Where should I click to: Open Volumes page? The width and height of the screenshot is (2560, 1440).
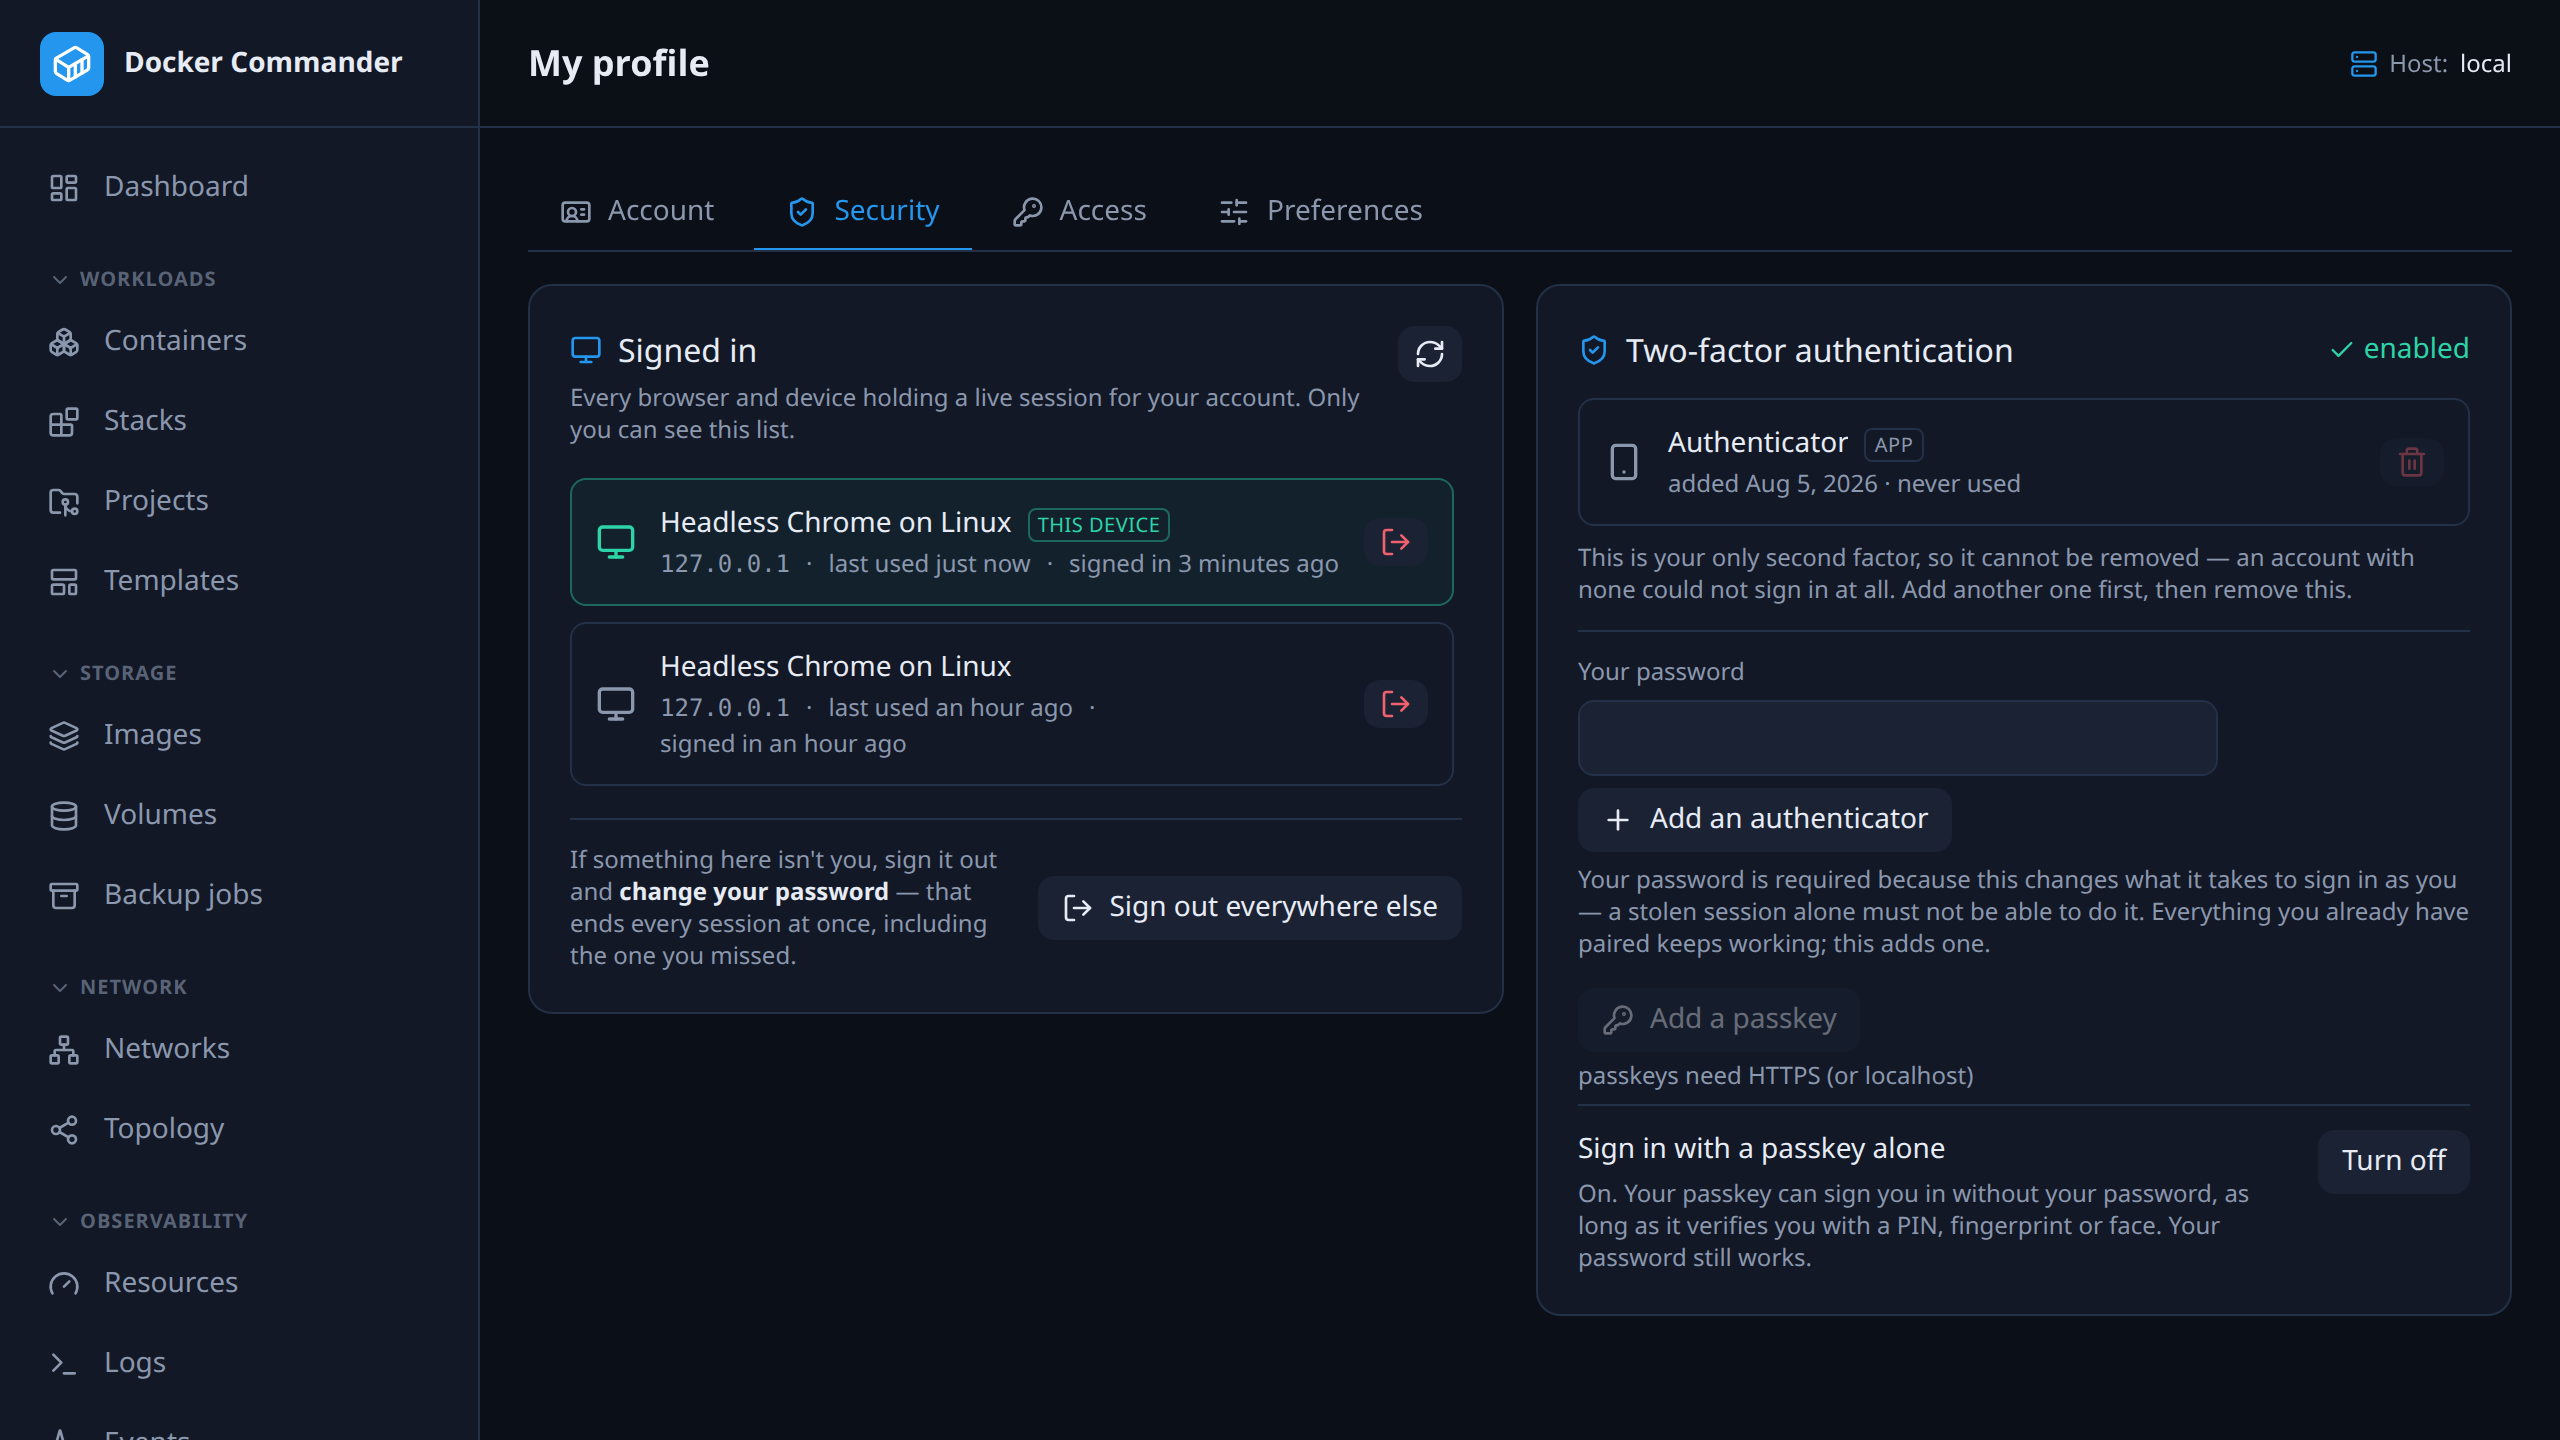(240, 815)
